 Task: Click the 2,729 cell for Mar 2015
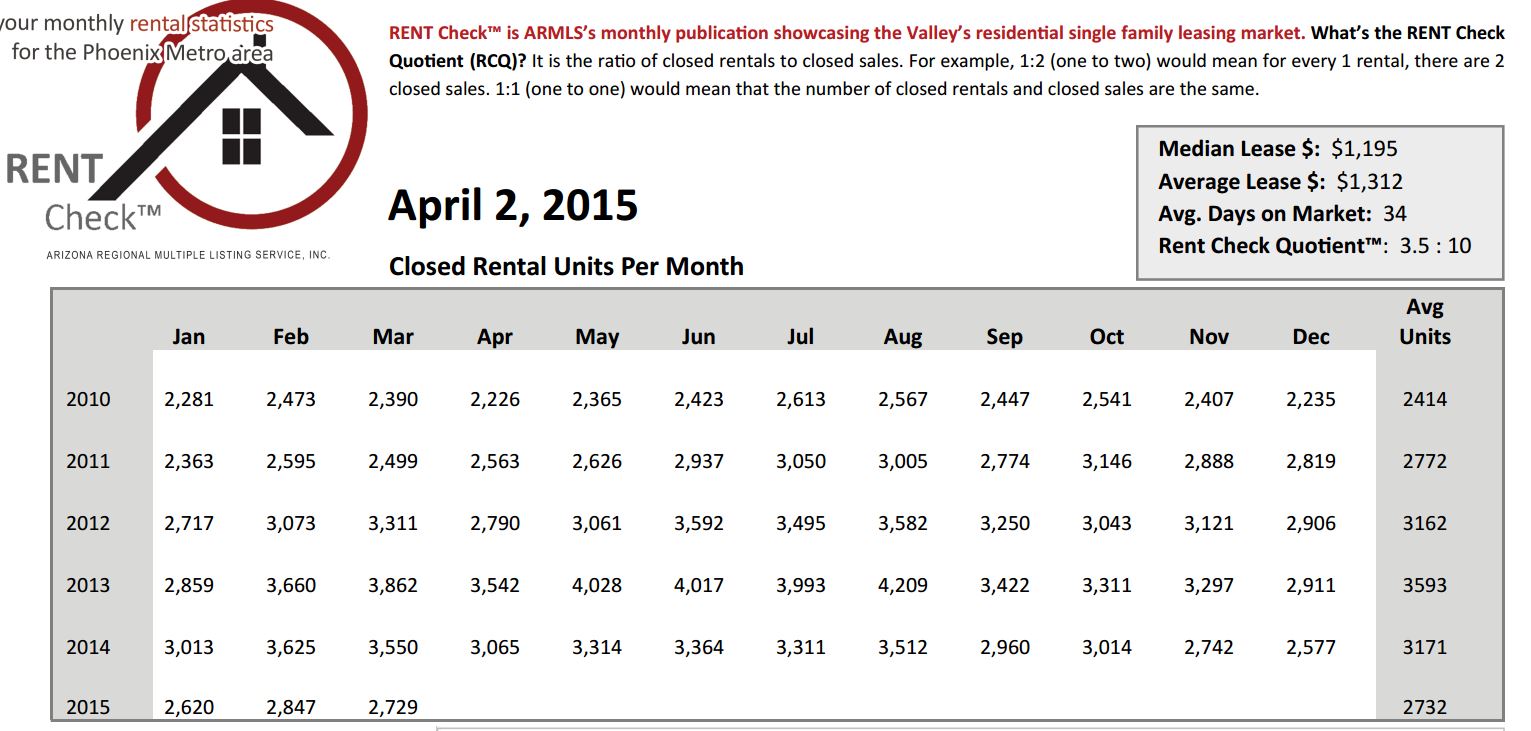coord(393,708)
